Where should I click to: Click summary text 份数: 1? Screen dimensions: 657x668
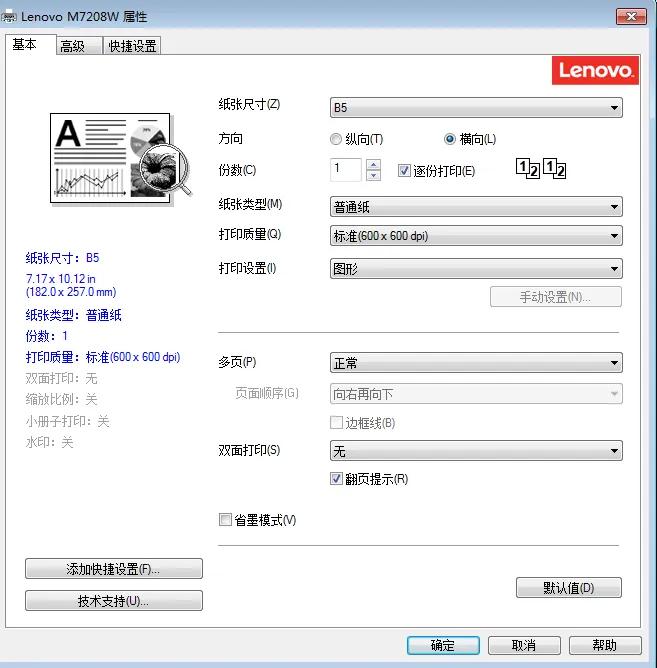click(46, 336)
